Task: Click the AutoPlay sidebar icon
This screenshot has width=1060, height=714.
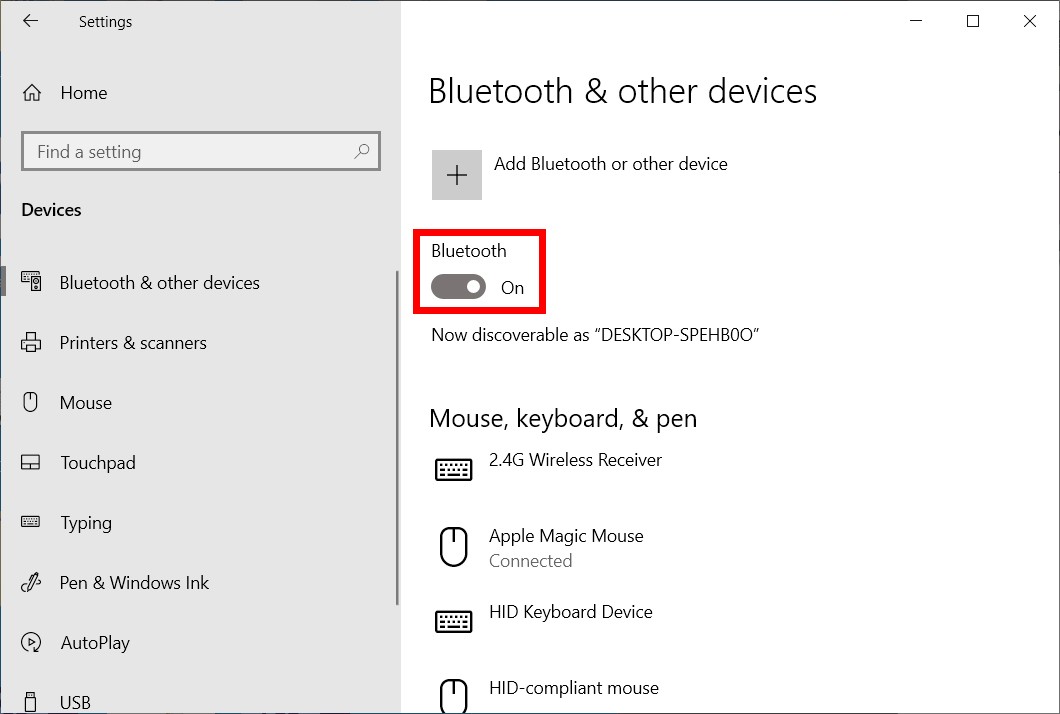Action: 31,643
